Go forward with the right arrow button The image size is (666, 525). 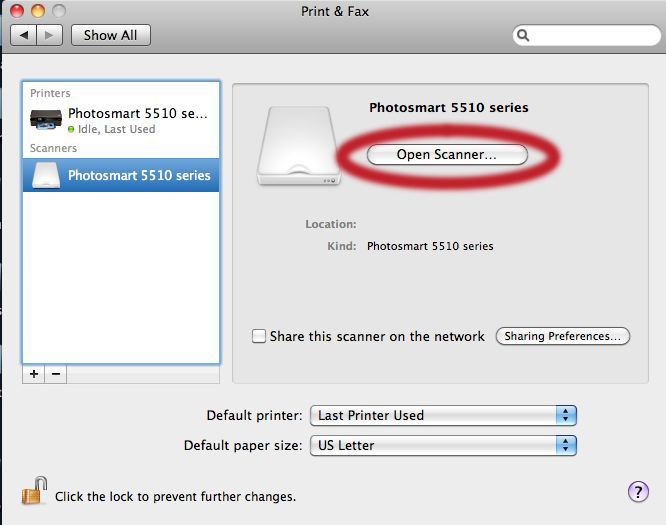[50, 35]
